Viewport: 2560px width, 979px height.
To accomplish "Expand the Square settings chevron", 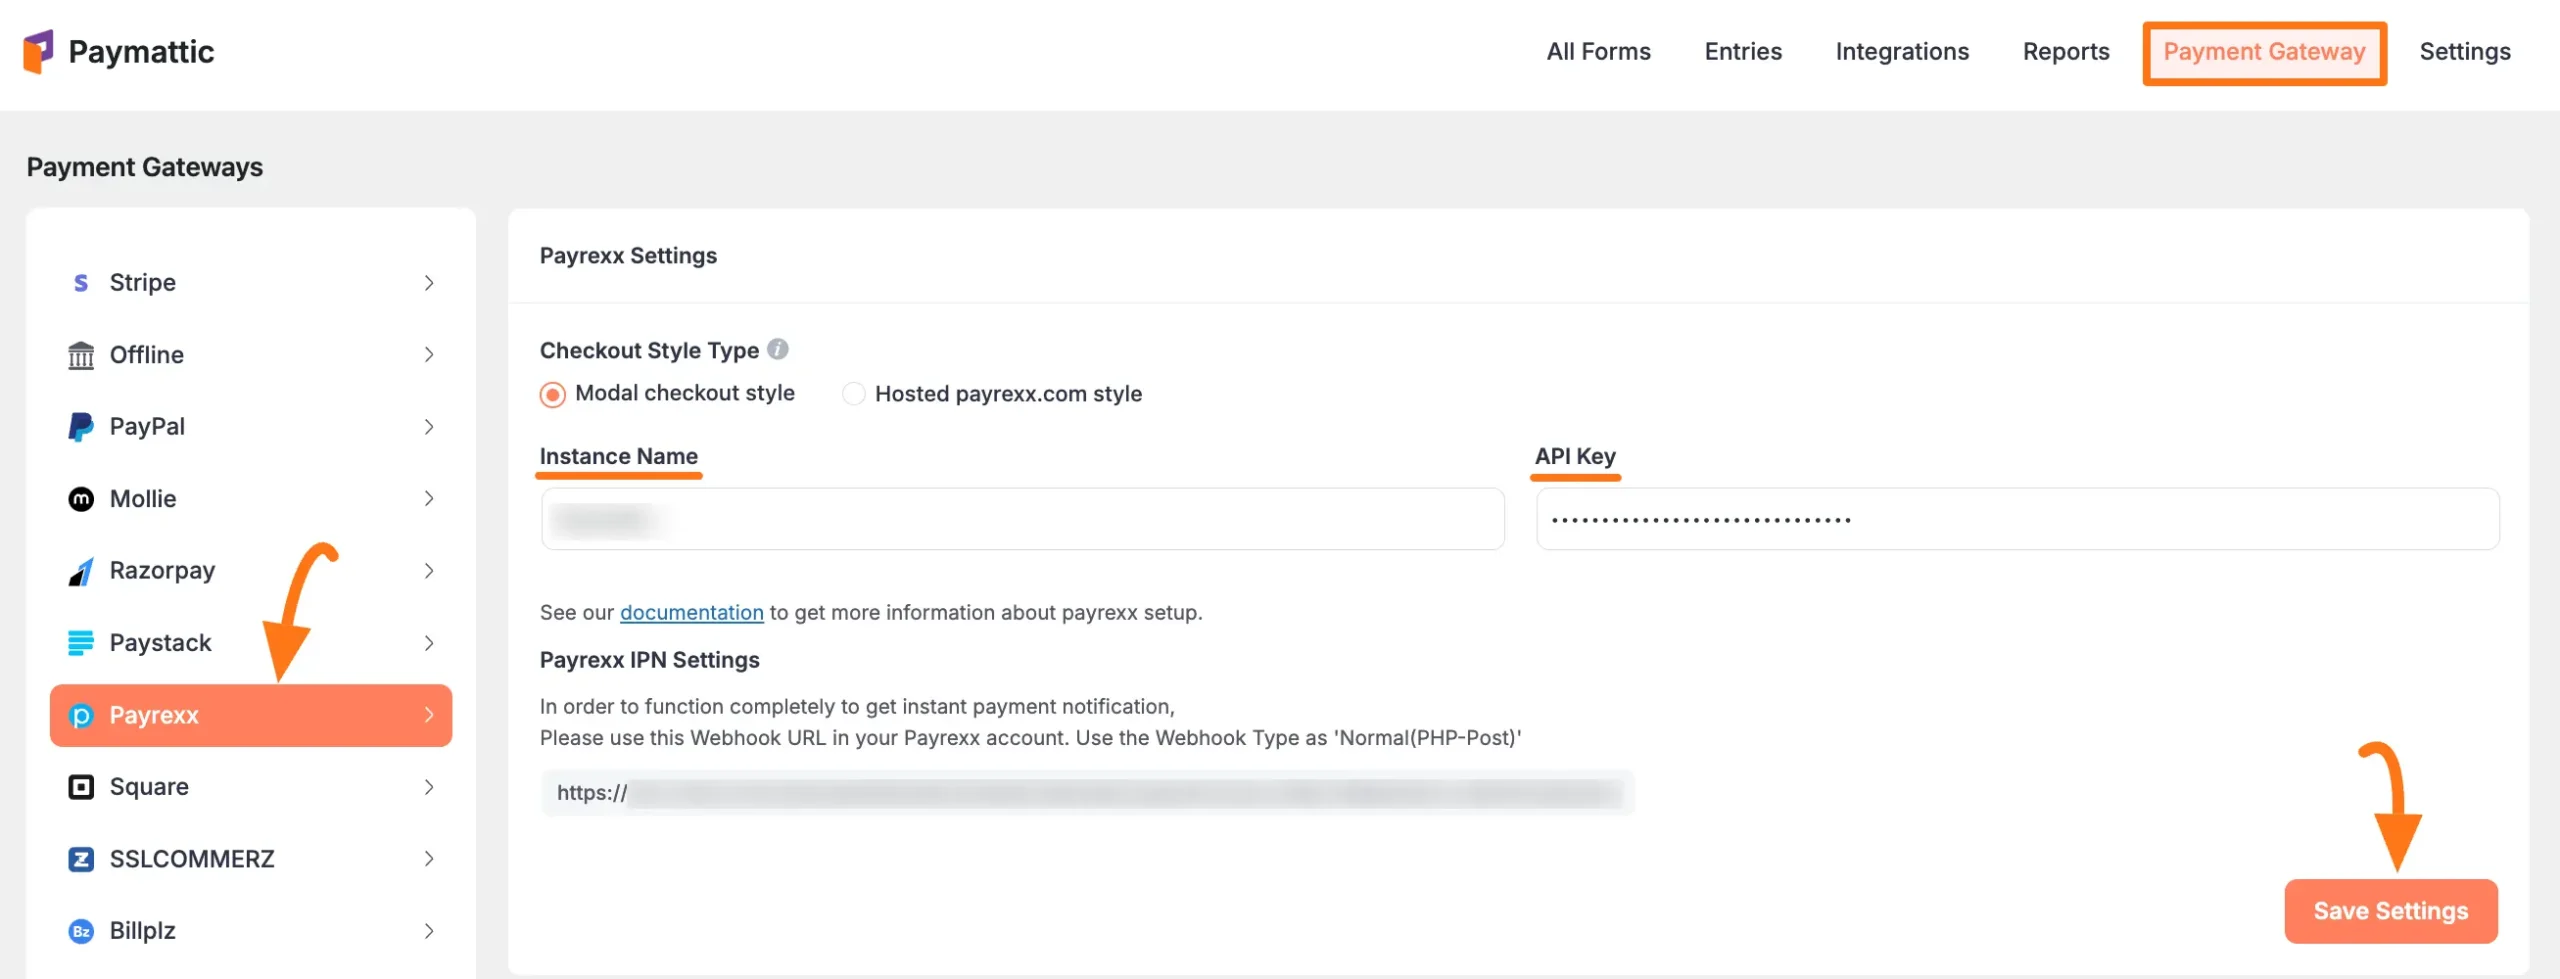I will (429, 786).
